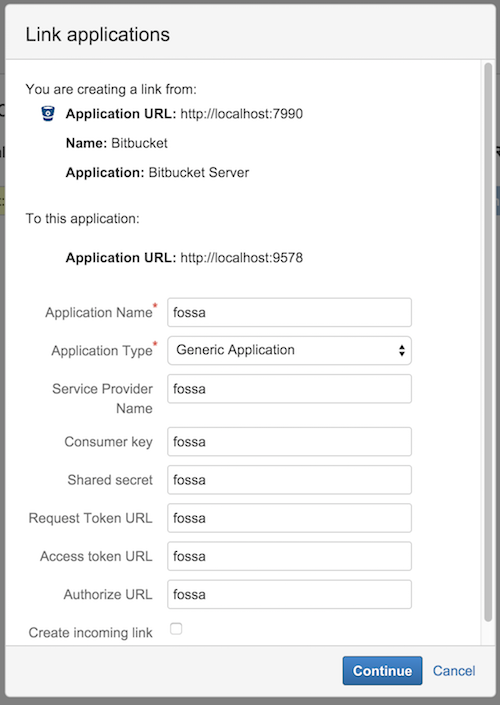Image resolution: width=500 pixels, height=705 pixels.
Task: Edit the Shared secret input
Action: [x=289, y=480]
